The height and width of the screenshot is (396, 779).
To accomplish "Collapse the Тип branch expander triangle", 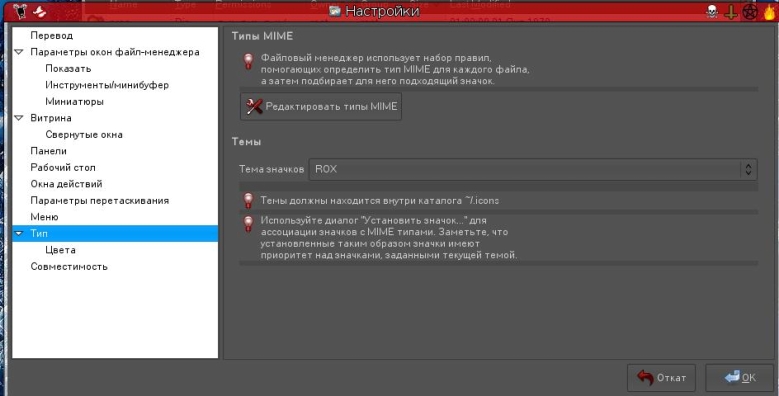I will pyautogui.click(x=19, y=234).
